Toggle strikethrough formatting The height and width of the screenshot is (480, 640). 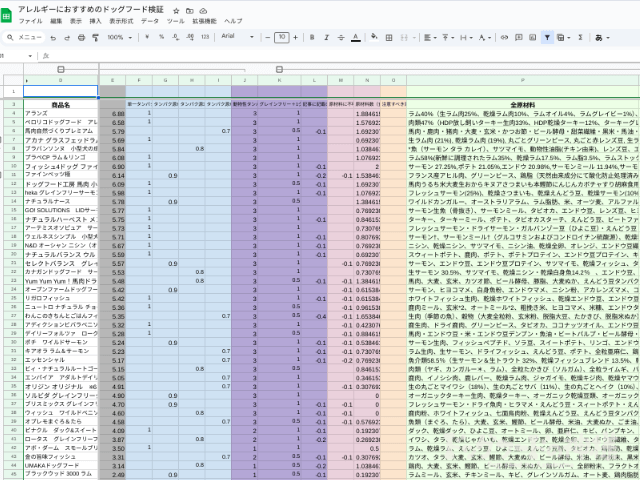tap(341, 38)
